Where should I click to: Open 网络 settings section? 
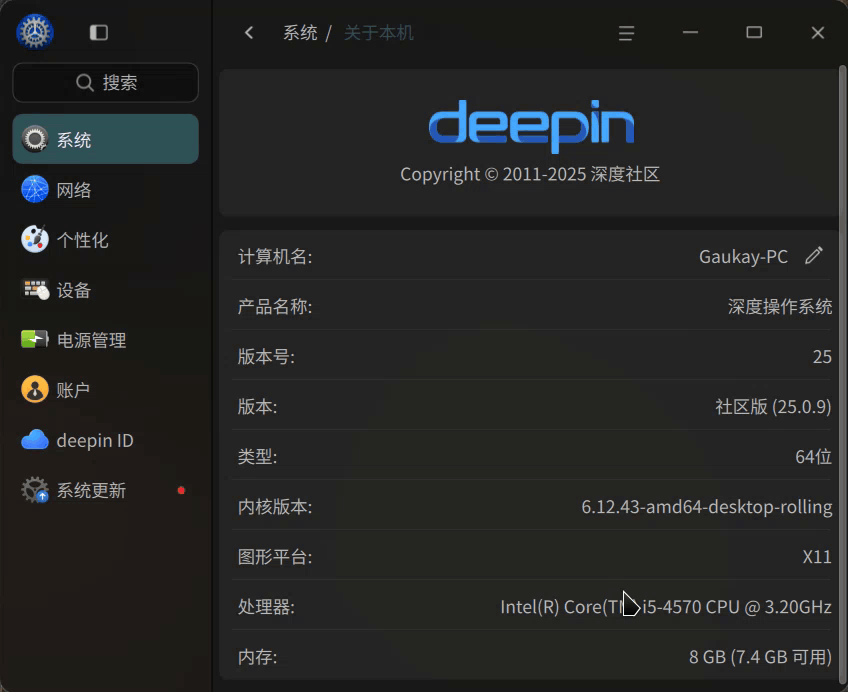click(105, 189)
